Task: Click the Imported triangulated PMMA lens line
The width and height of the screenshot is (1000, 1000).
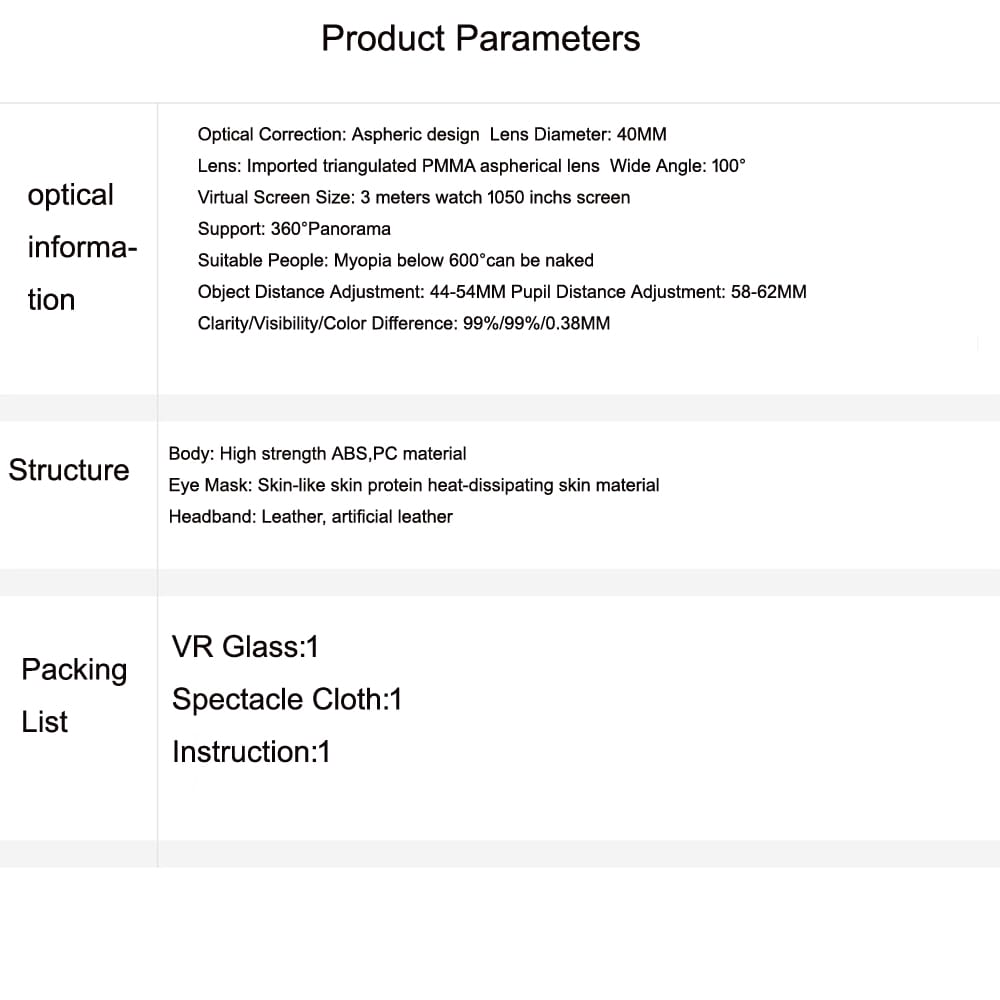Action: 398,166
